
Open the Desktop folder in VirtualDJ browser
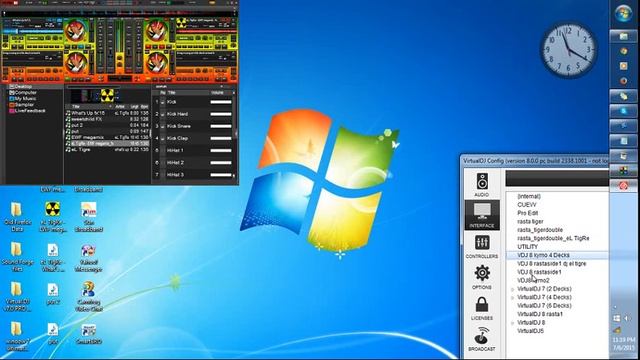point(20,87)
